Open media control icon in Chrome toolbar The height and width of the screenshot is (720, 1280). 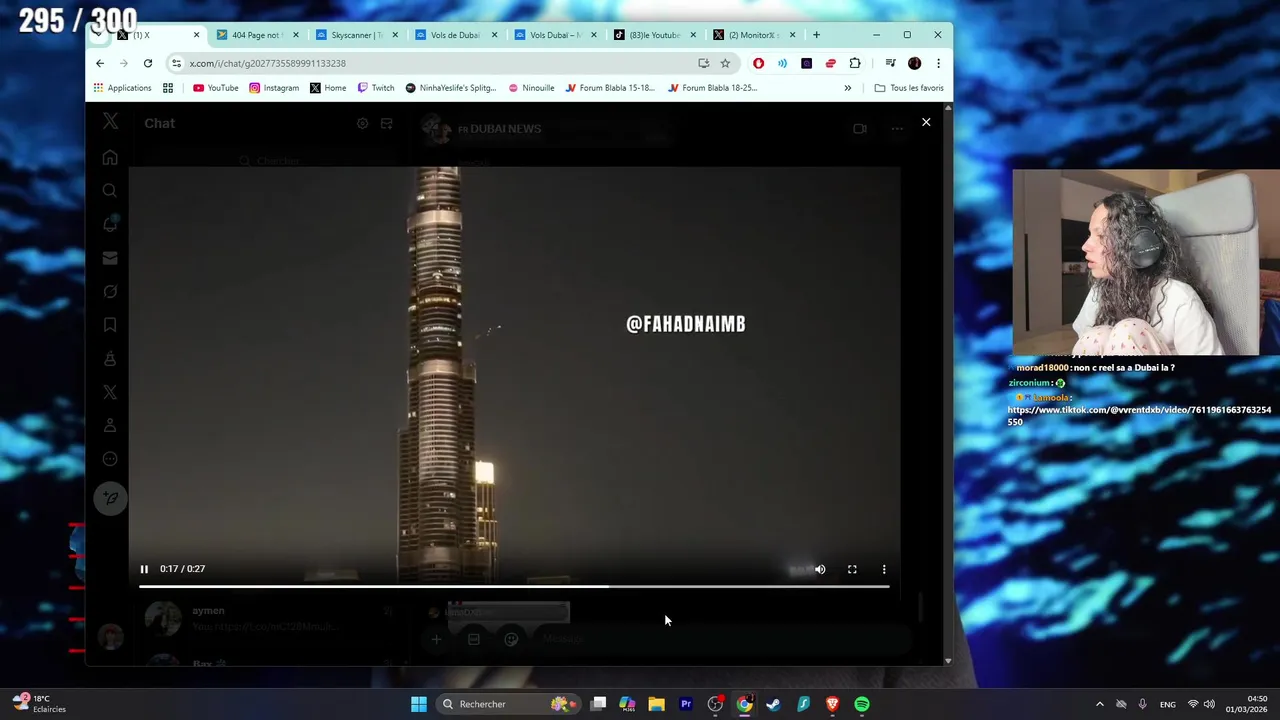890,63
